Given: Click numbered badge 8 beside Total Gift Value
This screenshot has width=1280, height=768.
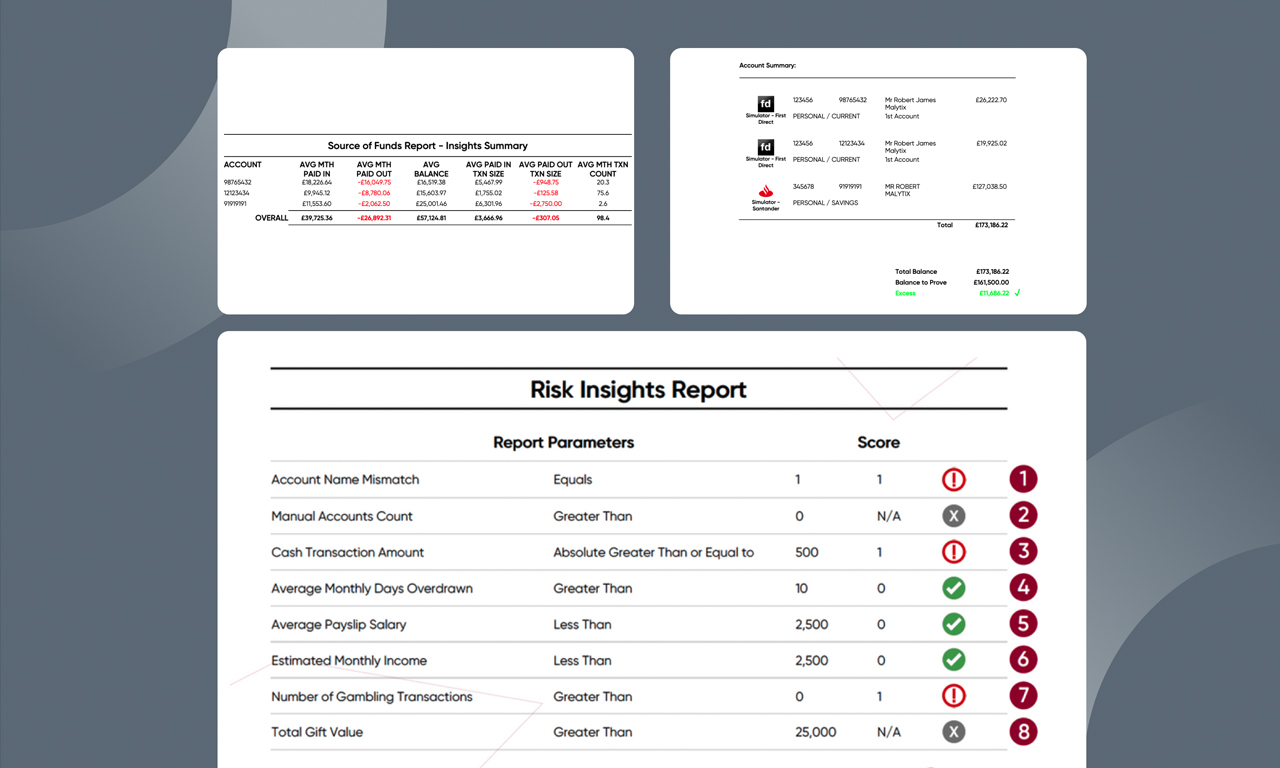Looking at the screenshot, I should point(1023,731).
